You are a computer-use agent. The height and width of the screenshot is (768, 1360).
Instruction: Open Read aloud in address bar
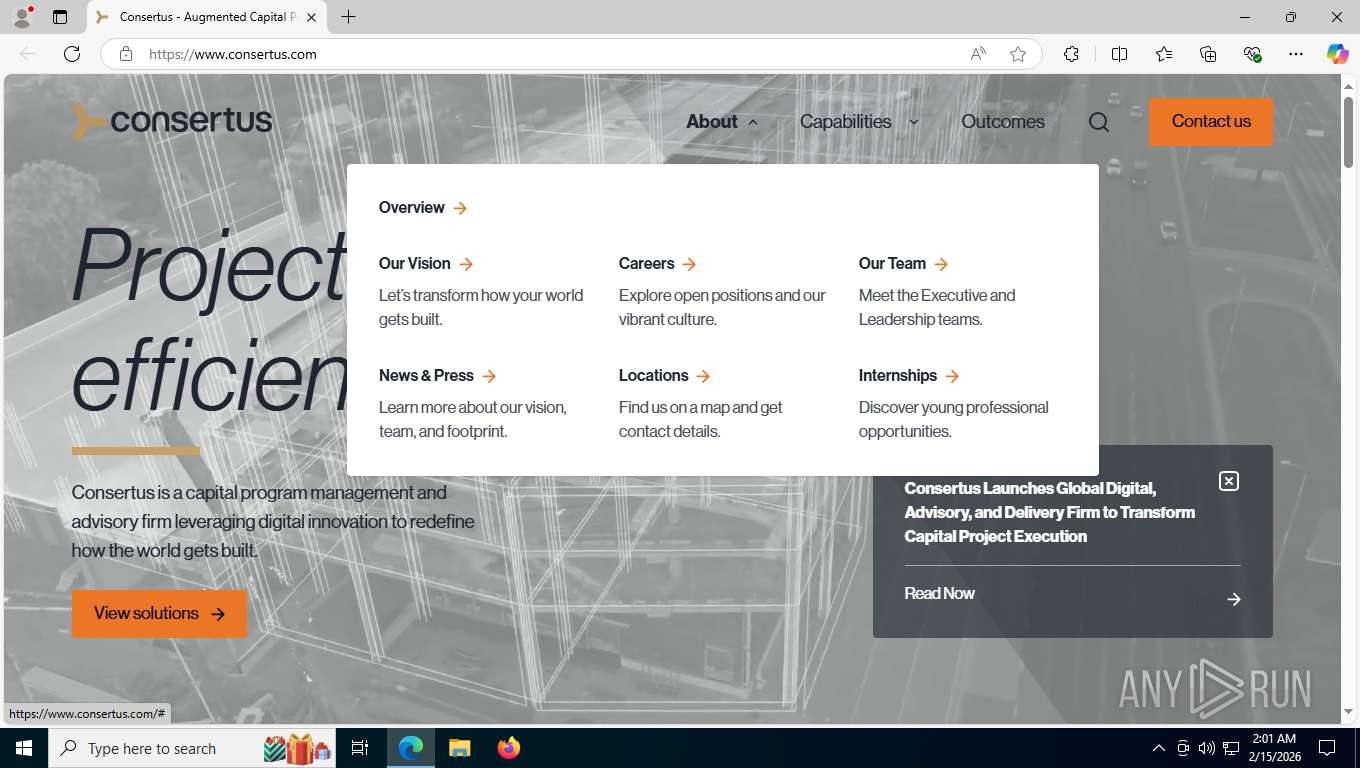tap(978, 54)
